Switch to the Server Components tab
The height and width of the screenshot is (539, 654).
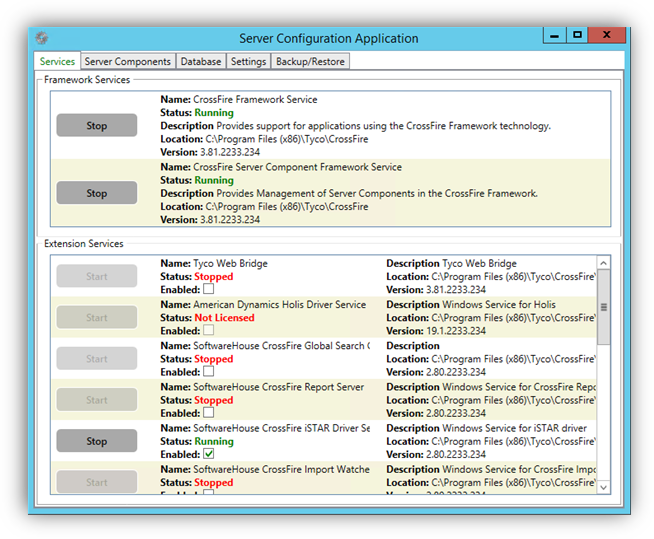(127, 62)
